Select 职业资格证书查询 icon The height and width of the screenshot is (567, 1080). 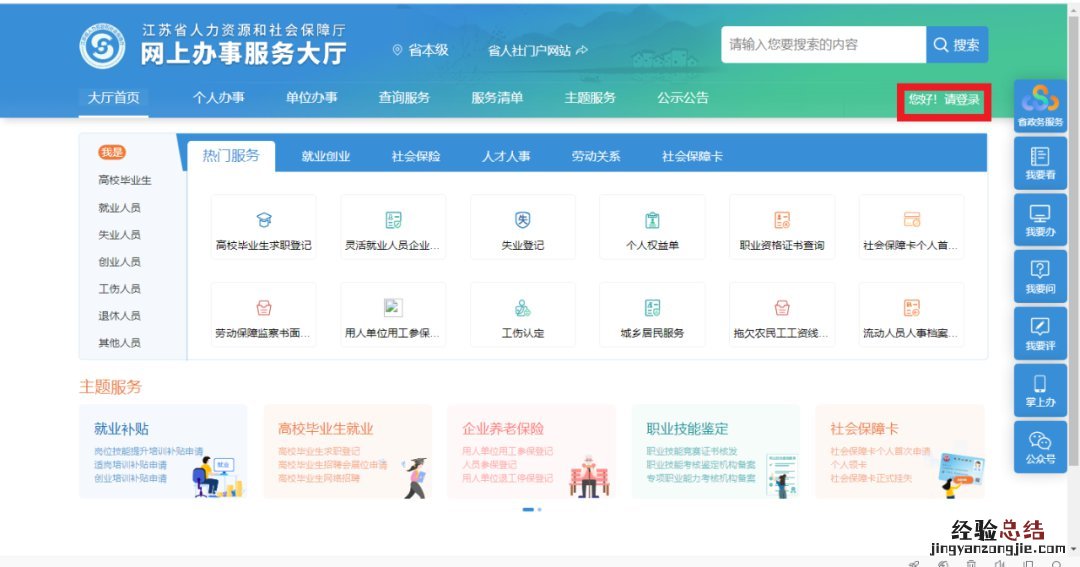click(x=782, y=221)
